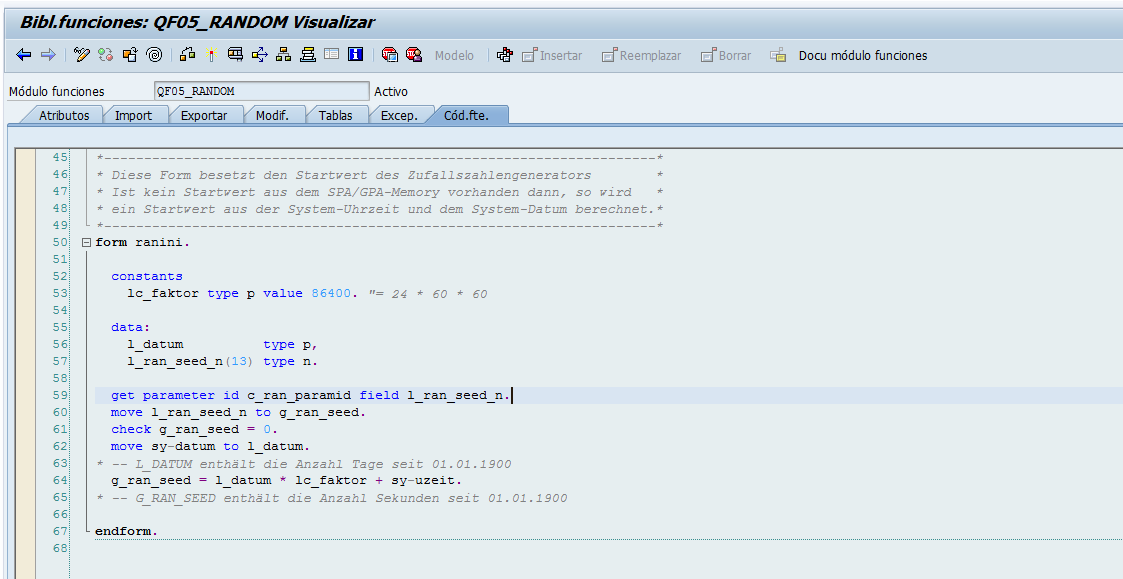
Task: Click the blue Back arrow icon
Action: tap(24, 55)
